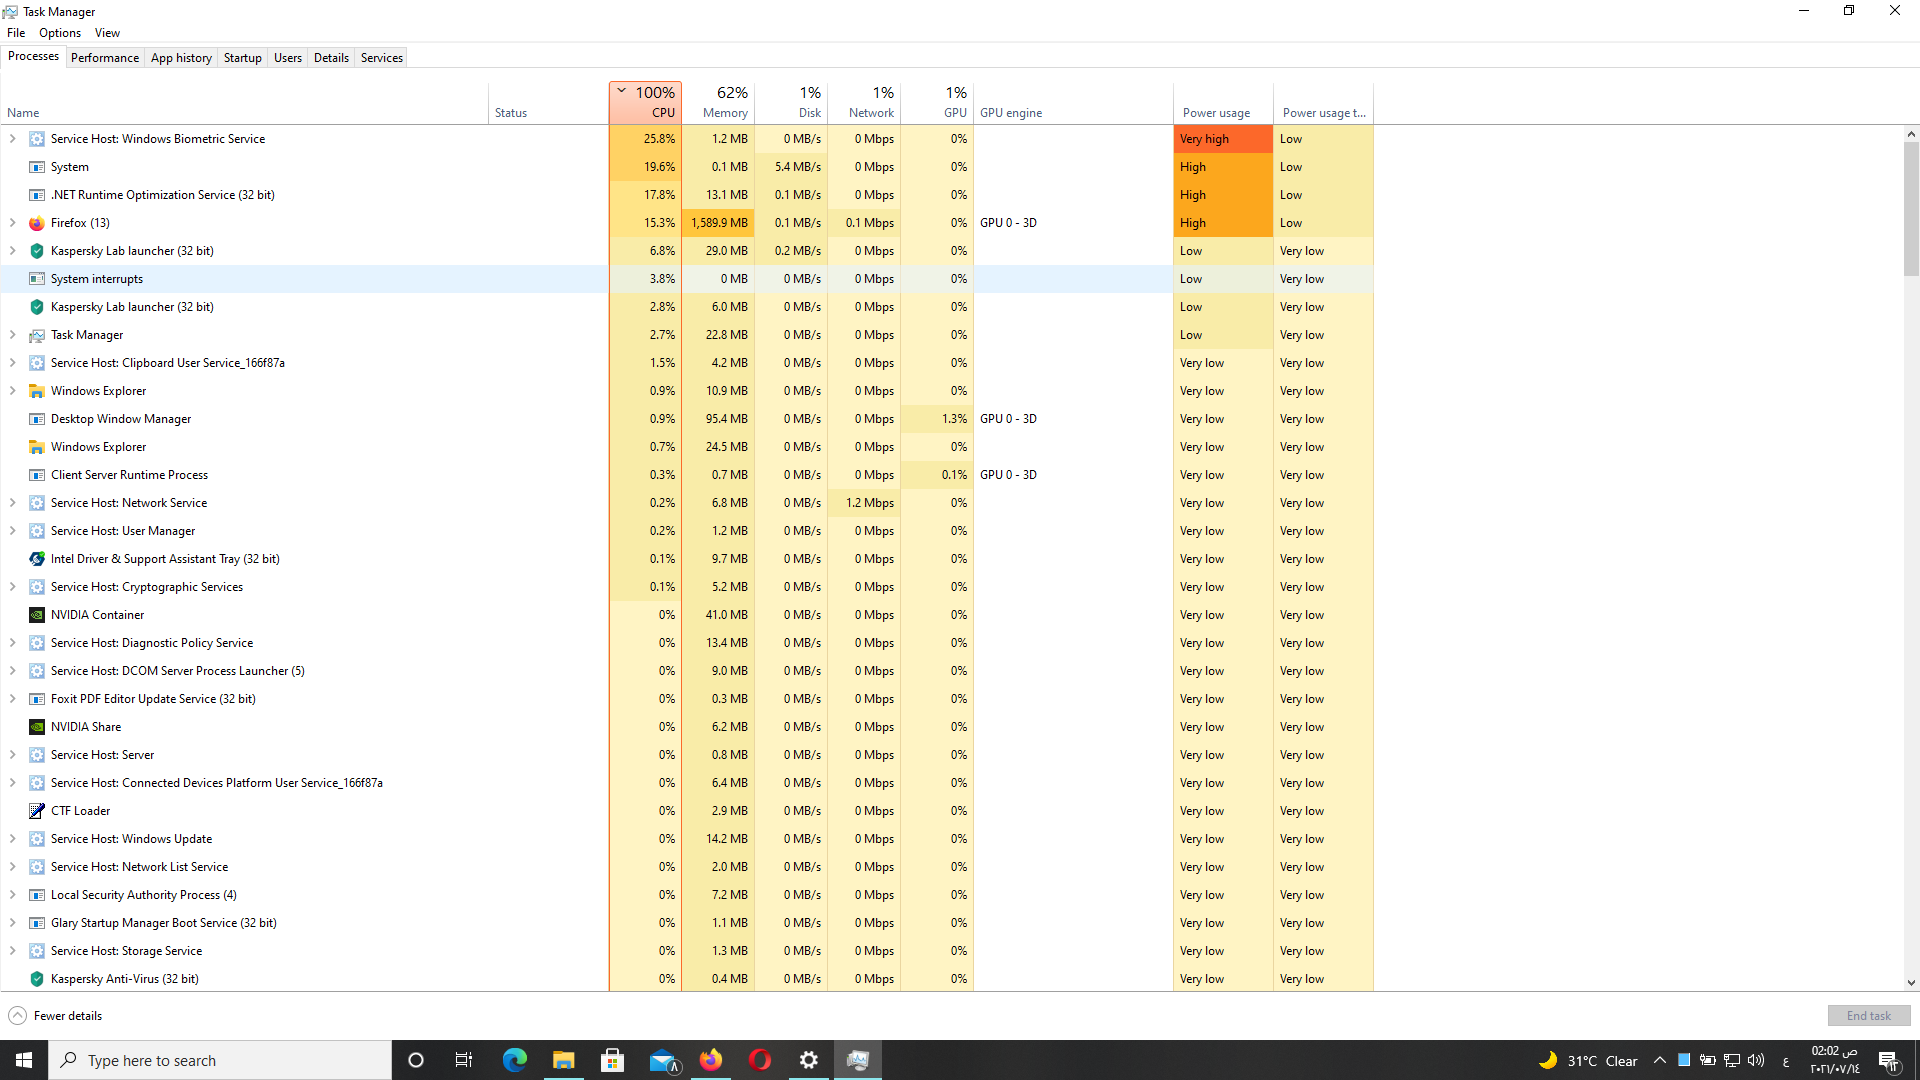The width and height of the screenshot is (1920, 1080).
Task: Open the Options menu
Action: (x=60, y=33)
